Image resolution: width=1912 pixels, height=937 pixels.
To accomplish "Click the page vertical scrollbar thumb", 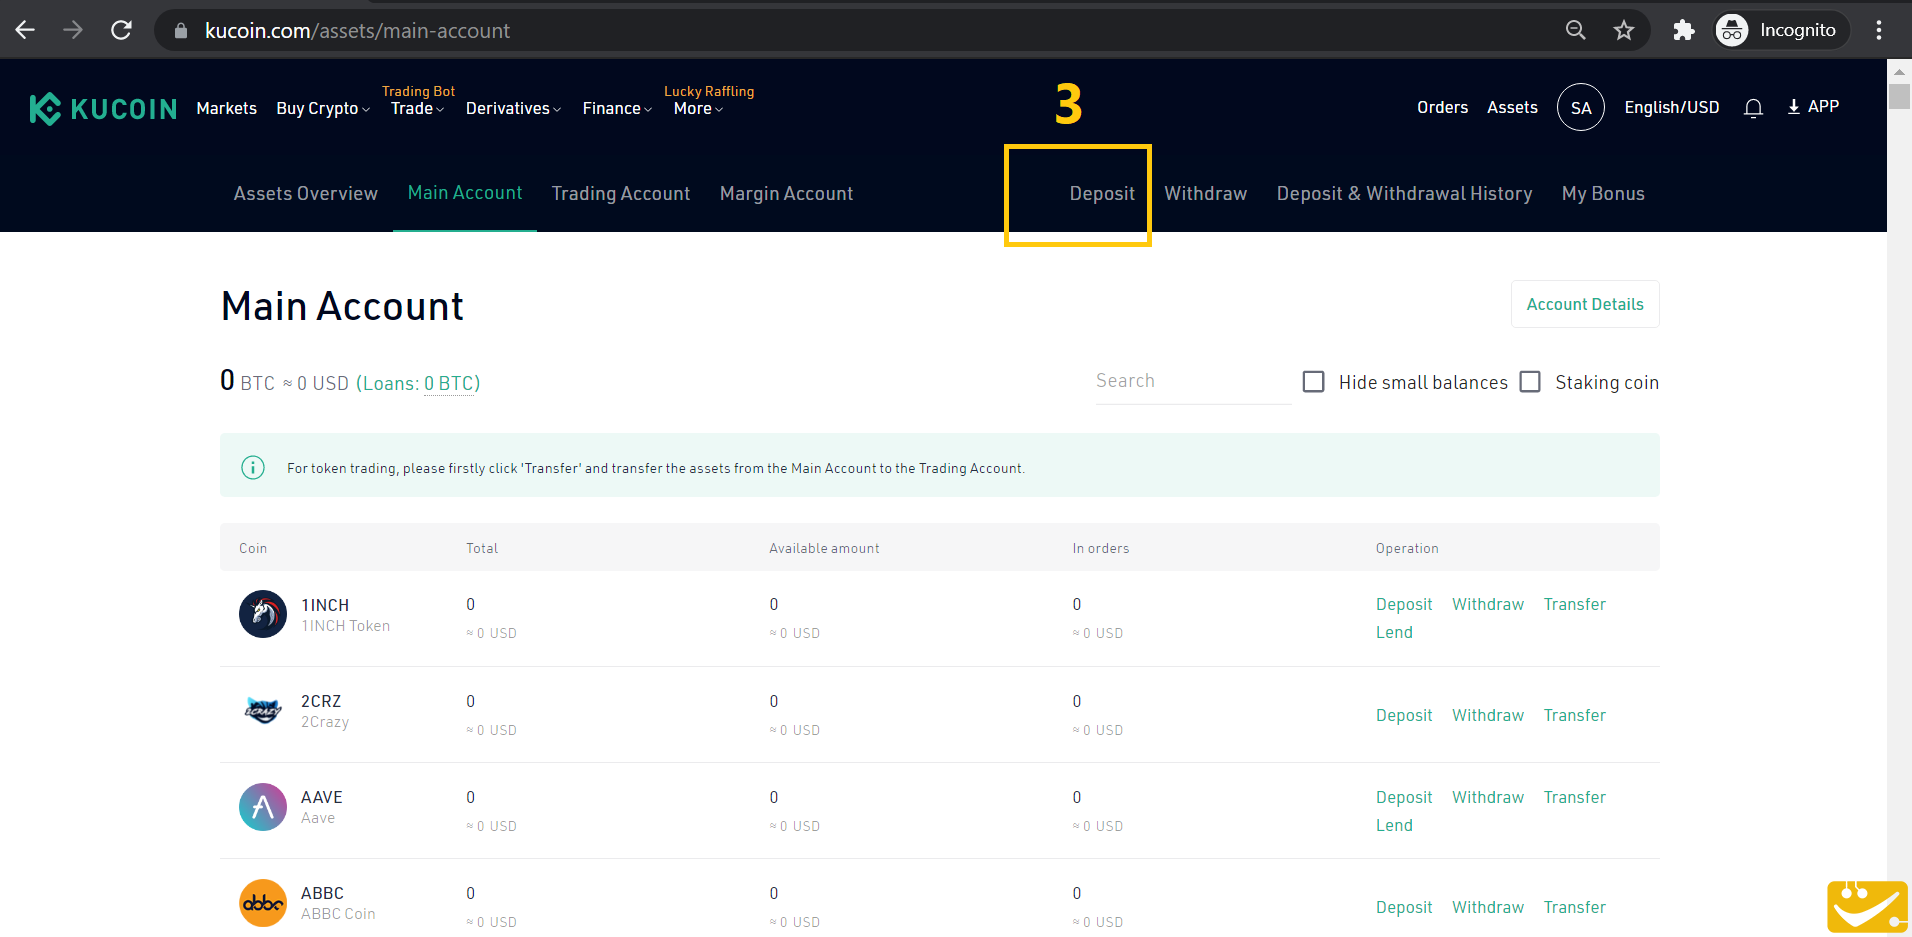I will [x=1899, y=97].
